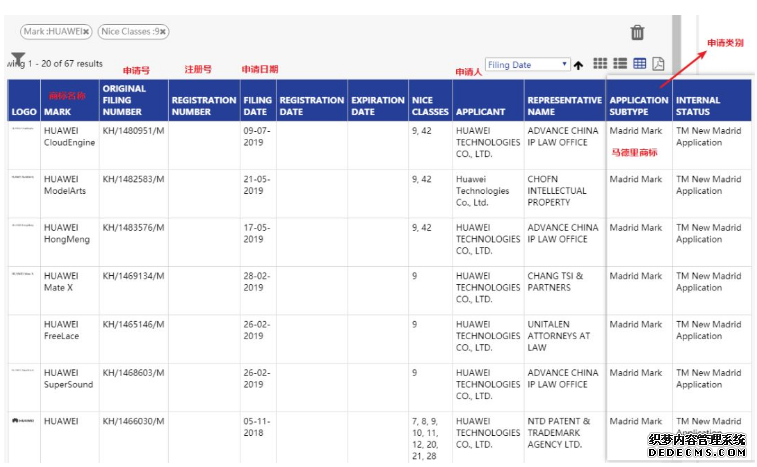This screenshot has height=467, width=757.
Task: Sort by REGISTRATION NUMBER header
Action: coord(204,106)
